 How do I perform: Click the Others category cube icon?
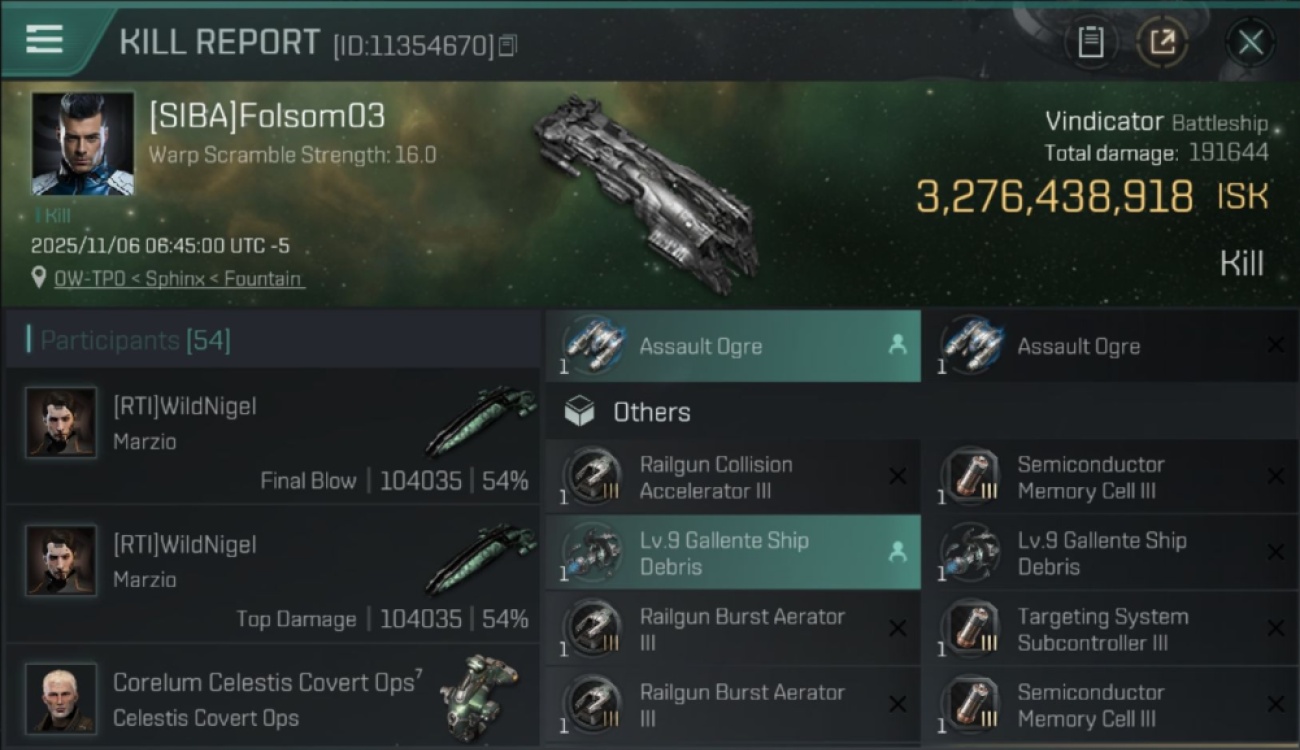(579, 411)
